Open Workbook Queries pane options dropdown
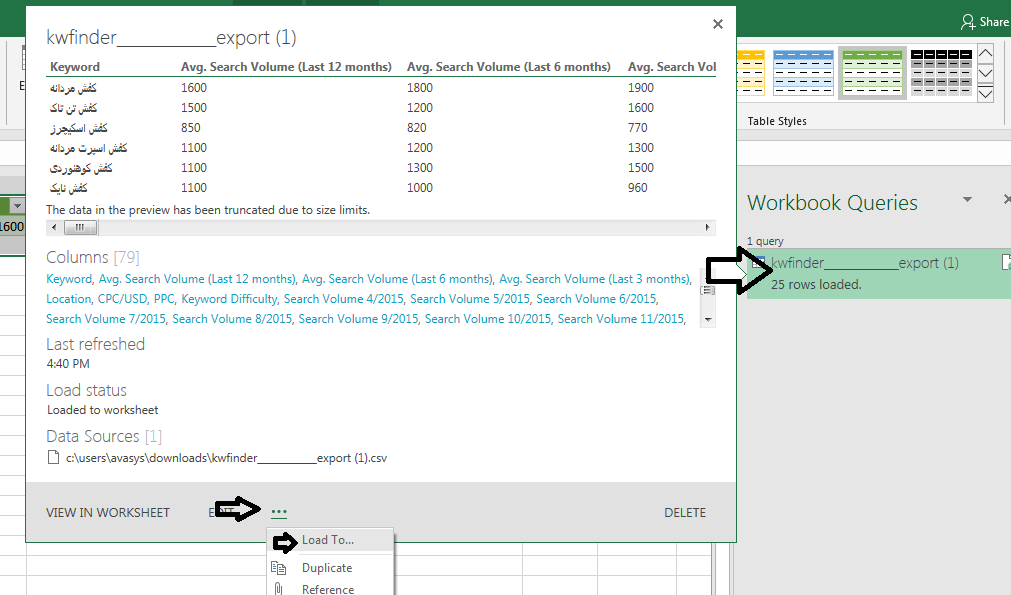The height and width of the screenshot is (595, 1011). [x=967, y=200]
